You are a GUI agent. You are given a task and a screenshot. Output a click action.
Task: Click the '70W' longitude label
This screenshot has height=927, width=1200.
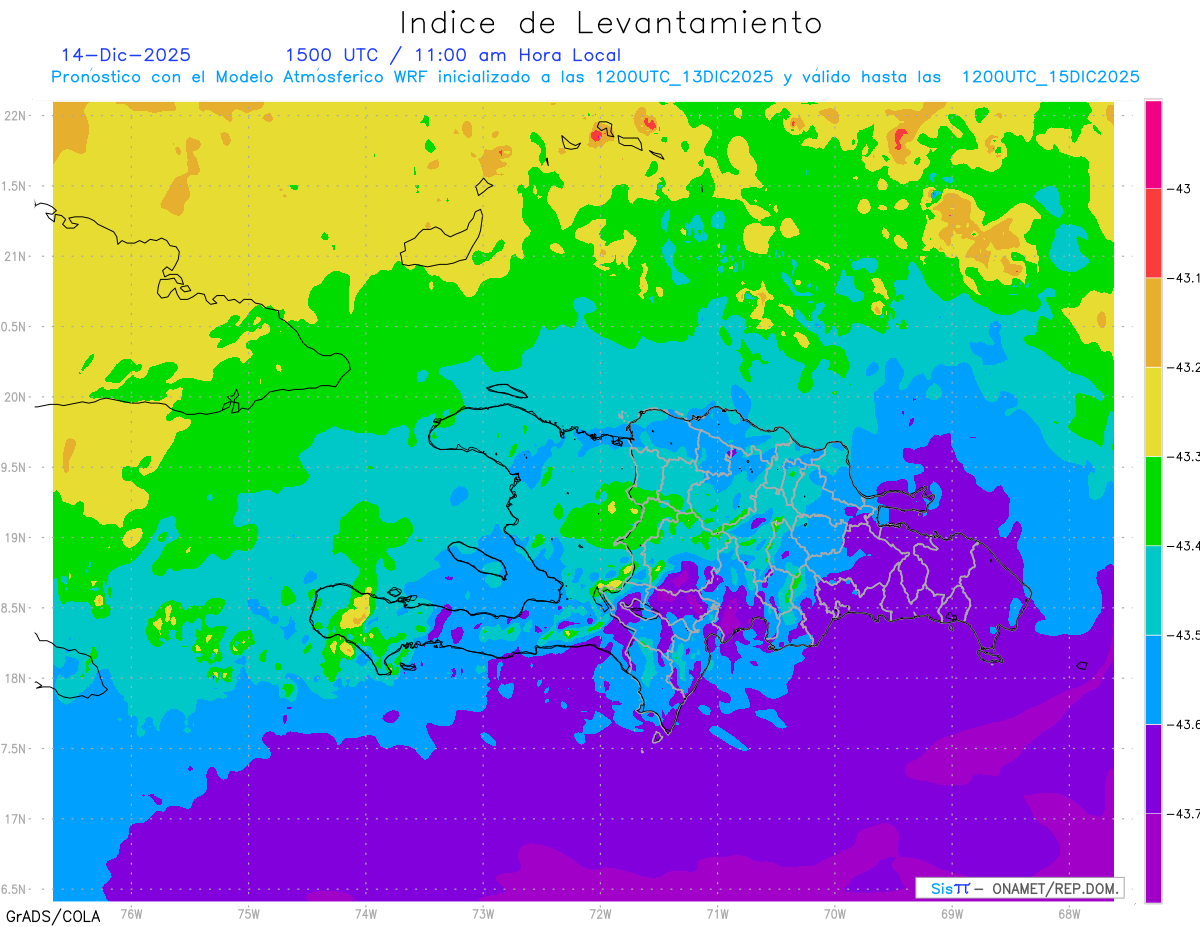(x=835, y=913)
